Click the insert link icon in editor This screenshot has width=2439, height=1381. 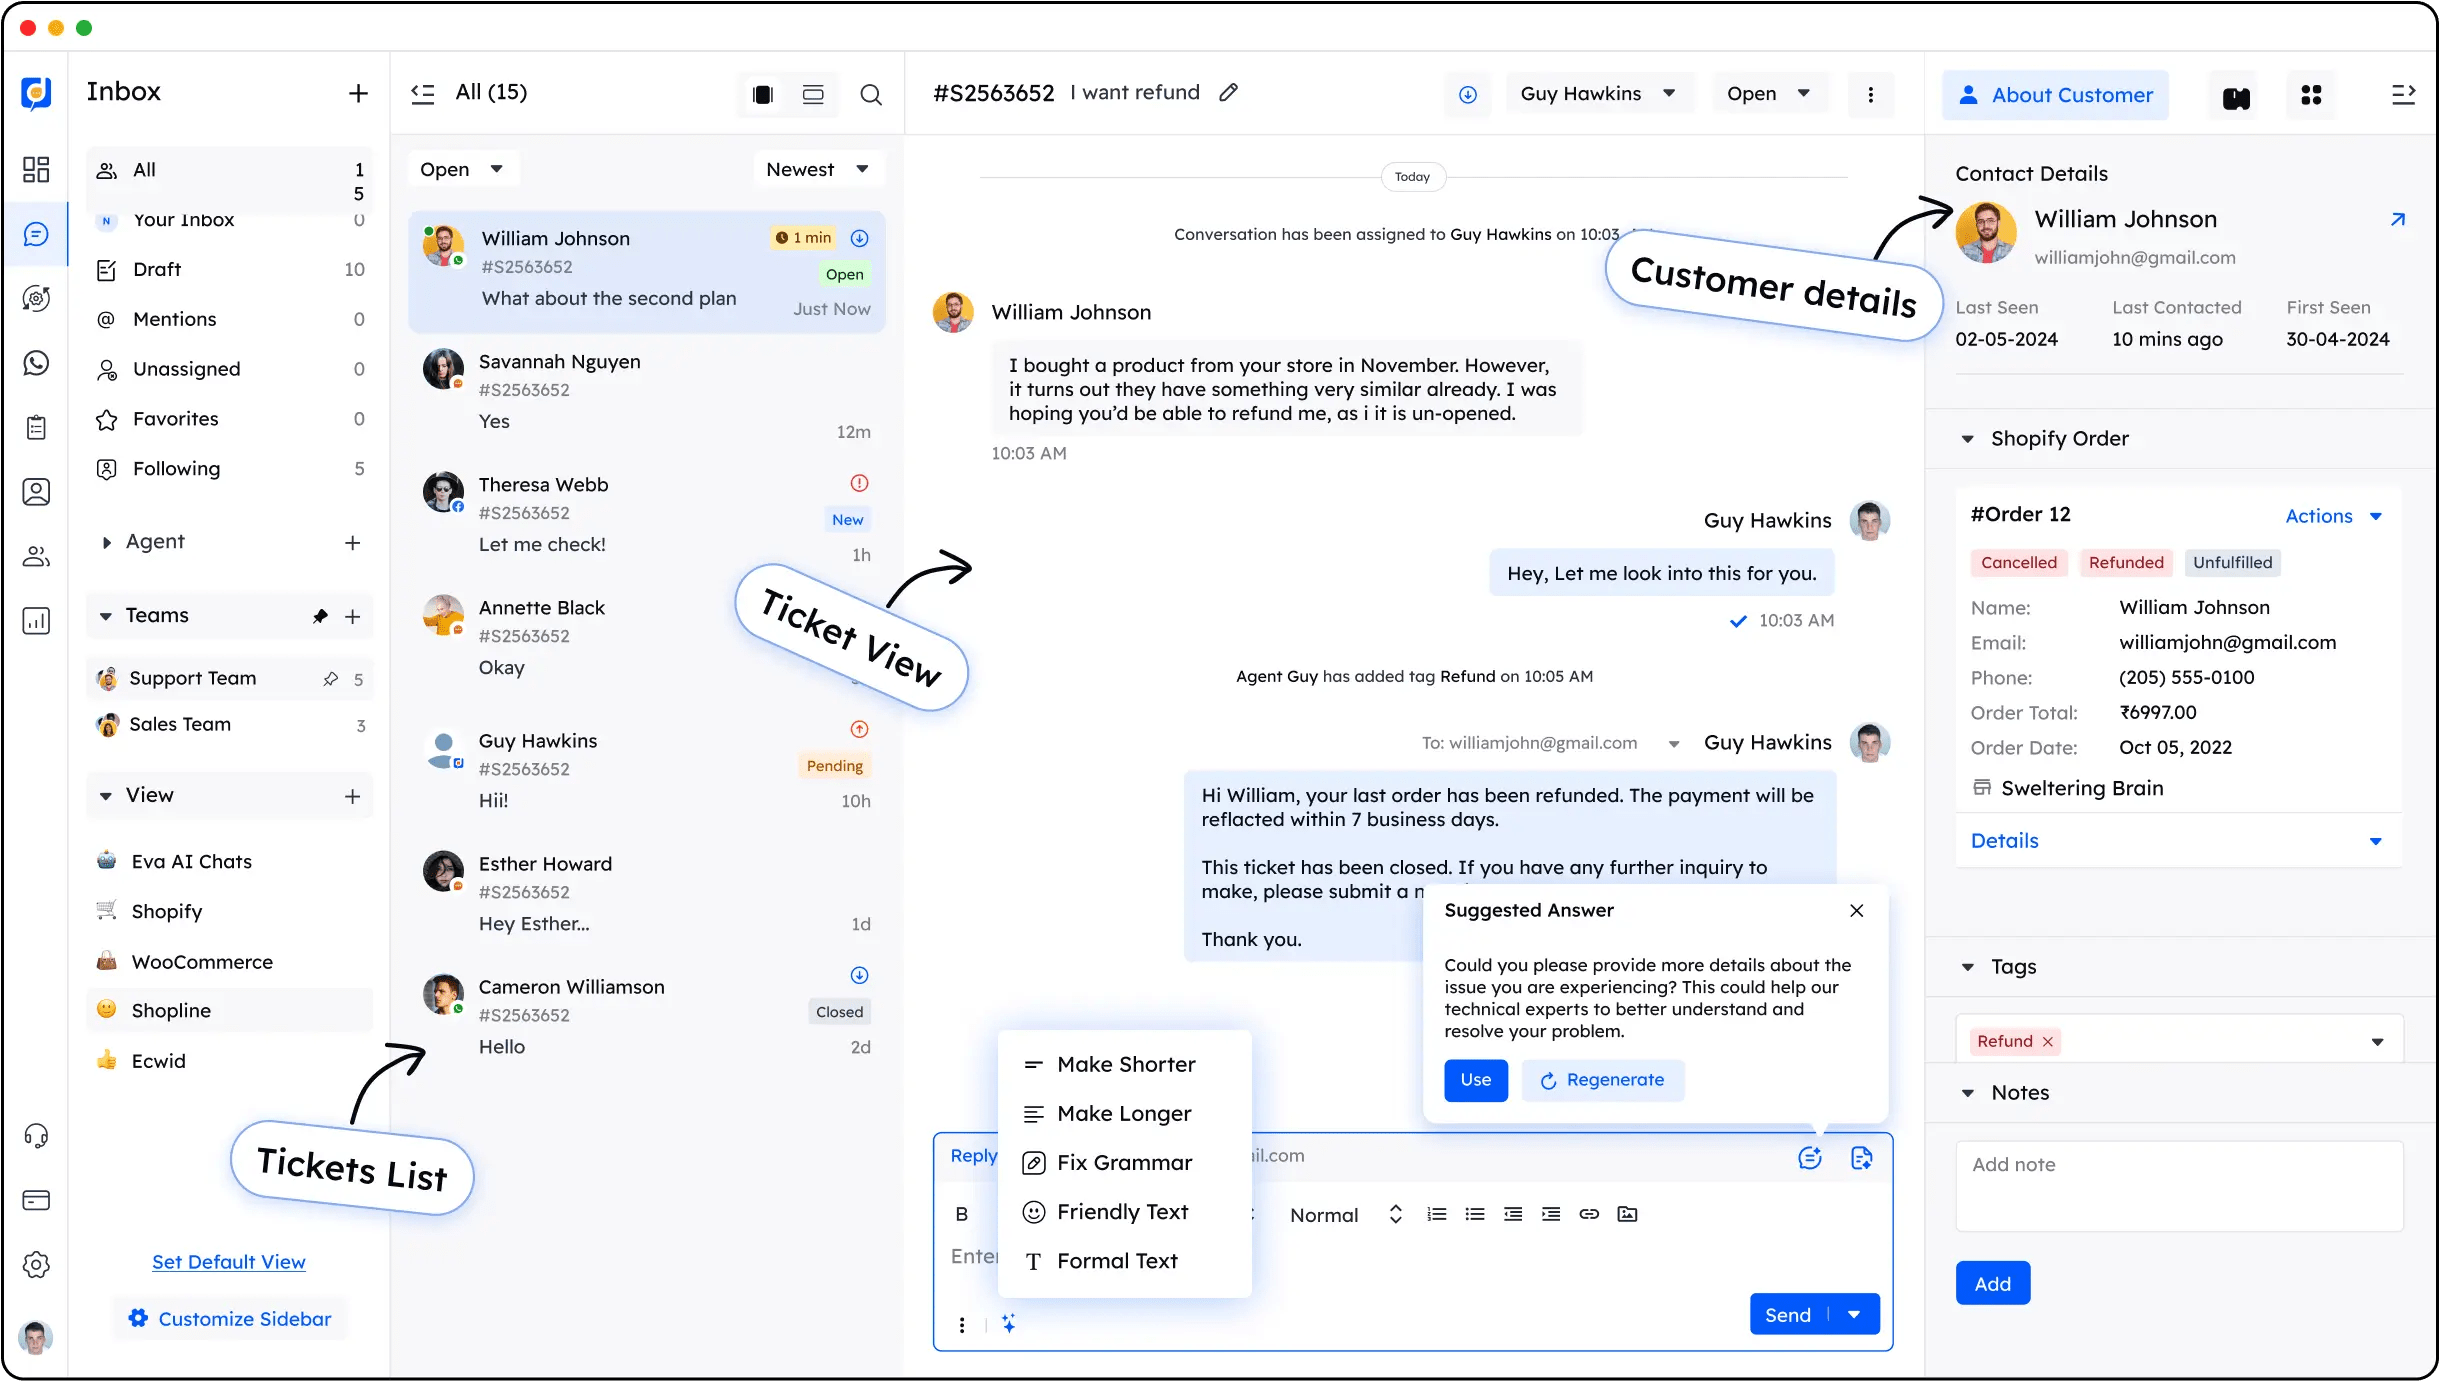pyautogui.click(x=1589, y=1214)
